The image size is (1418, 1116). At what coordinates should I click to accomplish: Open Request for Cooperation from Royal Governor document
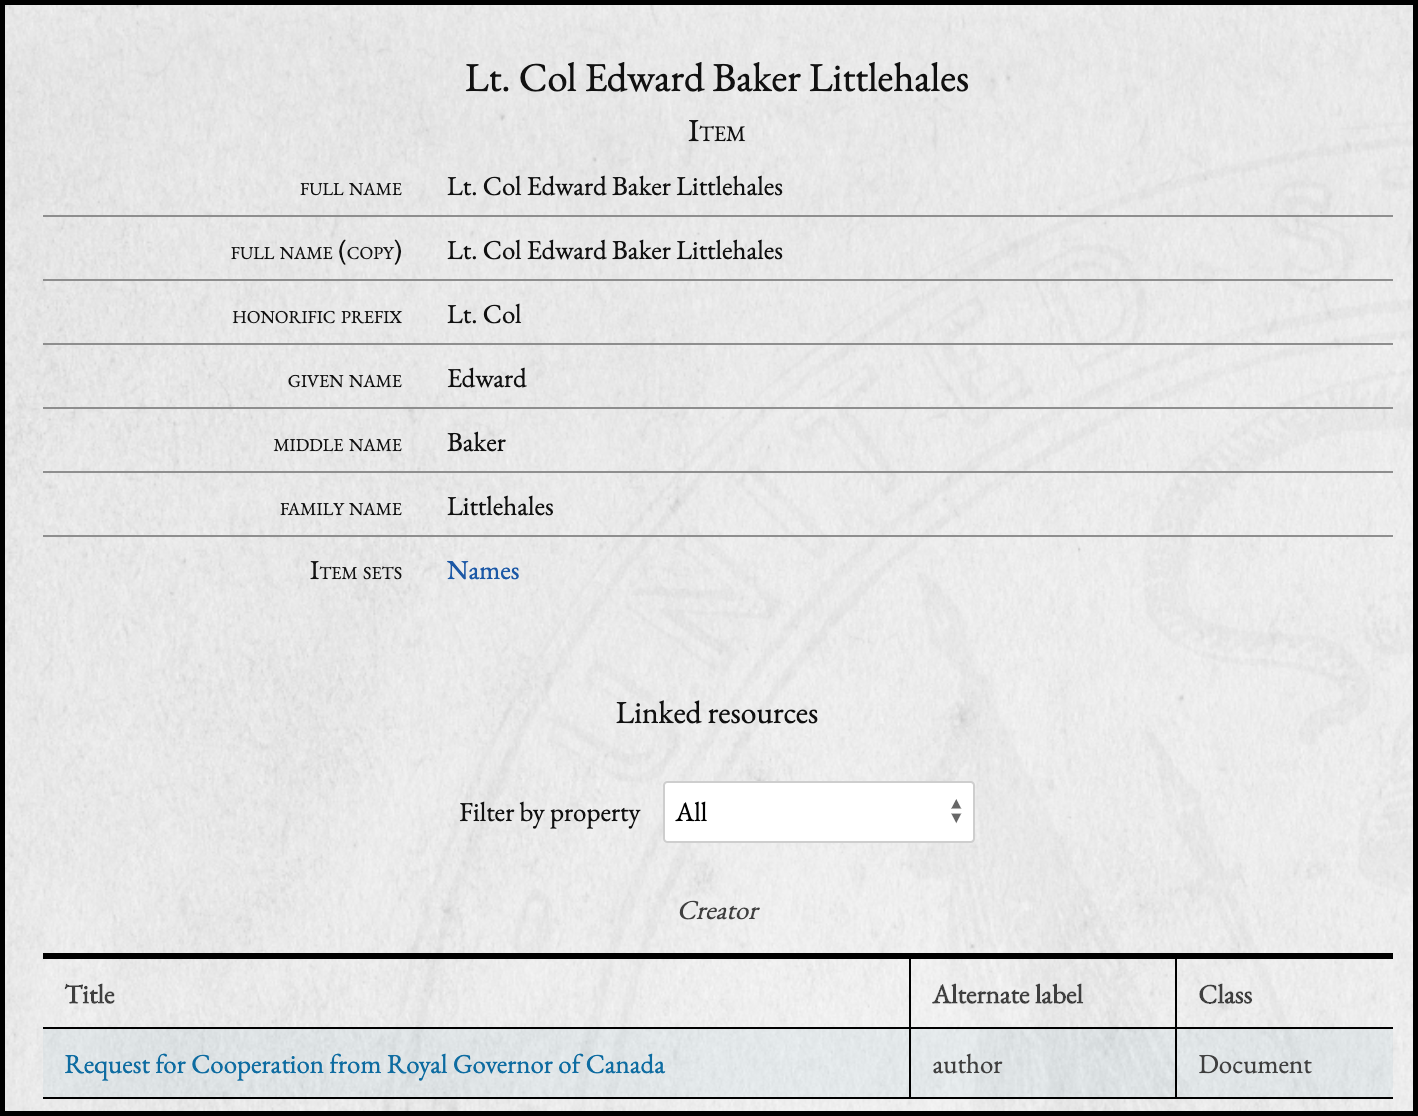click(x=364, y=1065)
